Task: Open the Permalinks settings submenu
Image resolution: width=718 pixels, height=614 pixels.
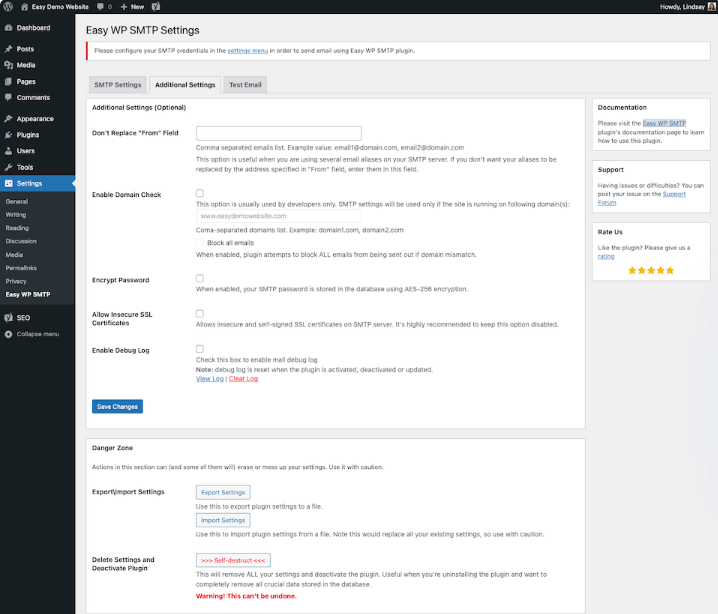Action: pos(21,268)
